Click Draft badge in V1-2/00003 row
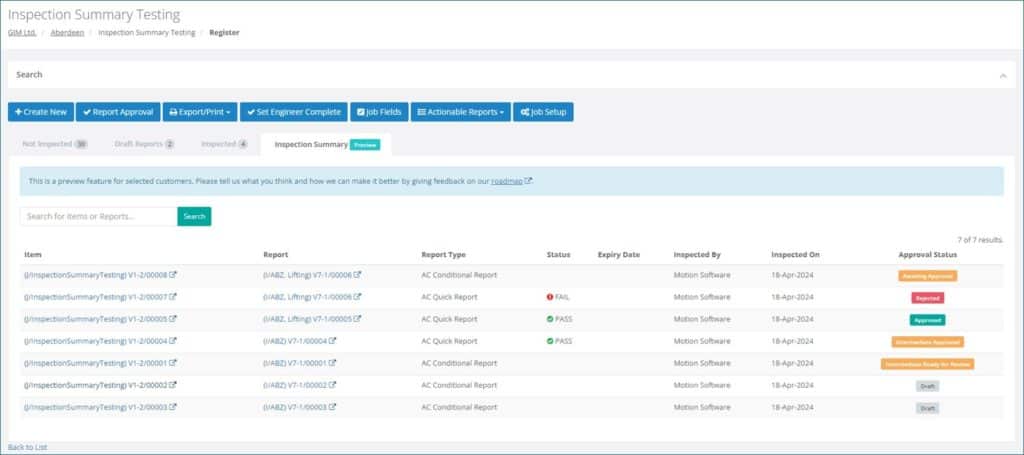 pyautogui.click(x=927, y=408)
